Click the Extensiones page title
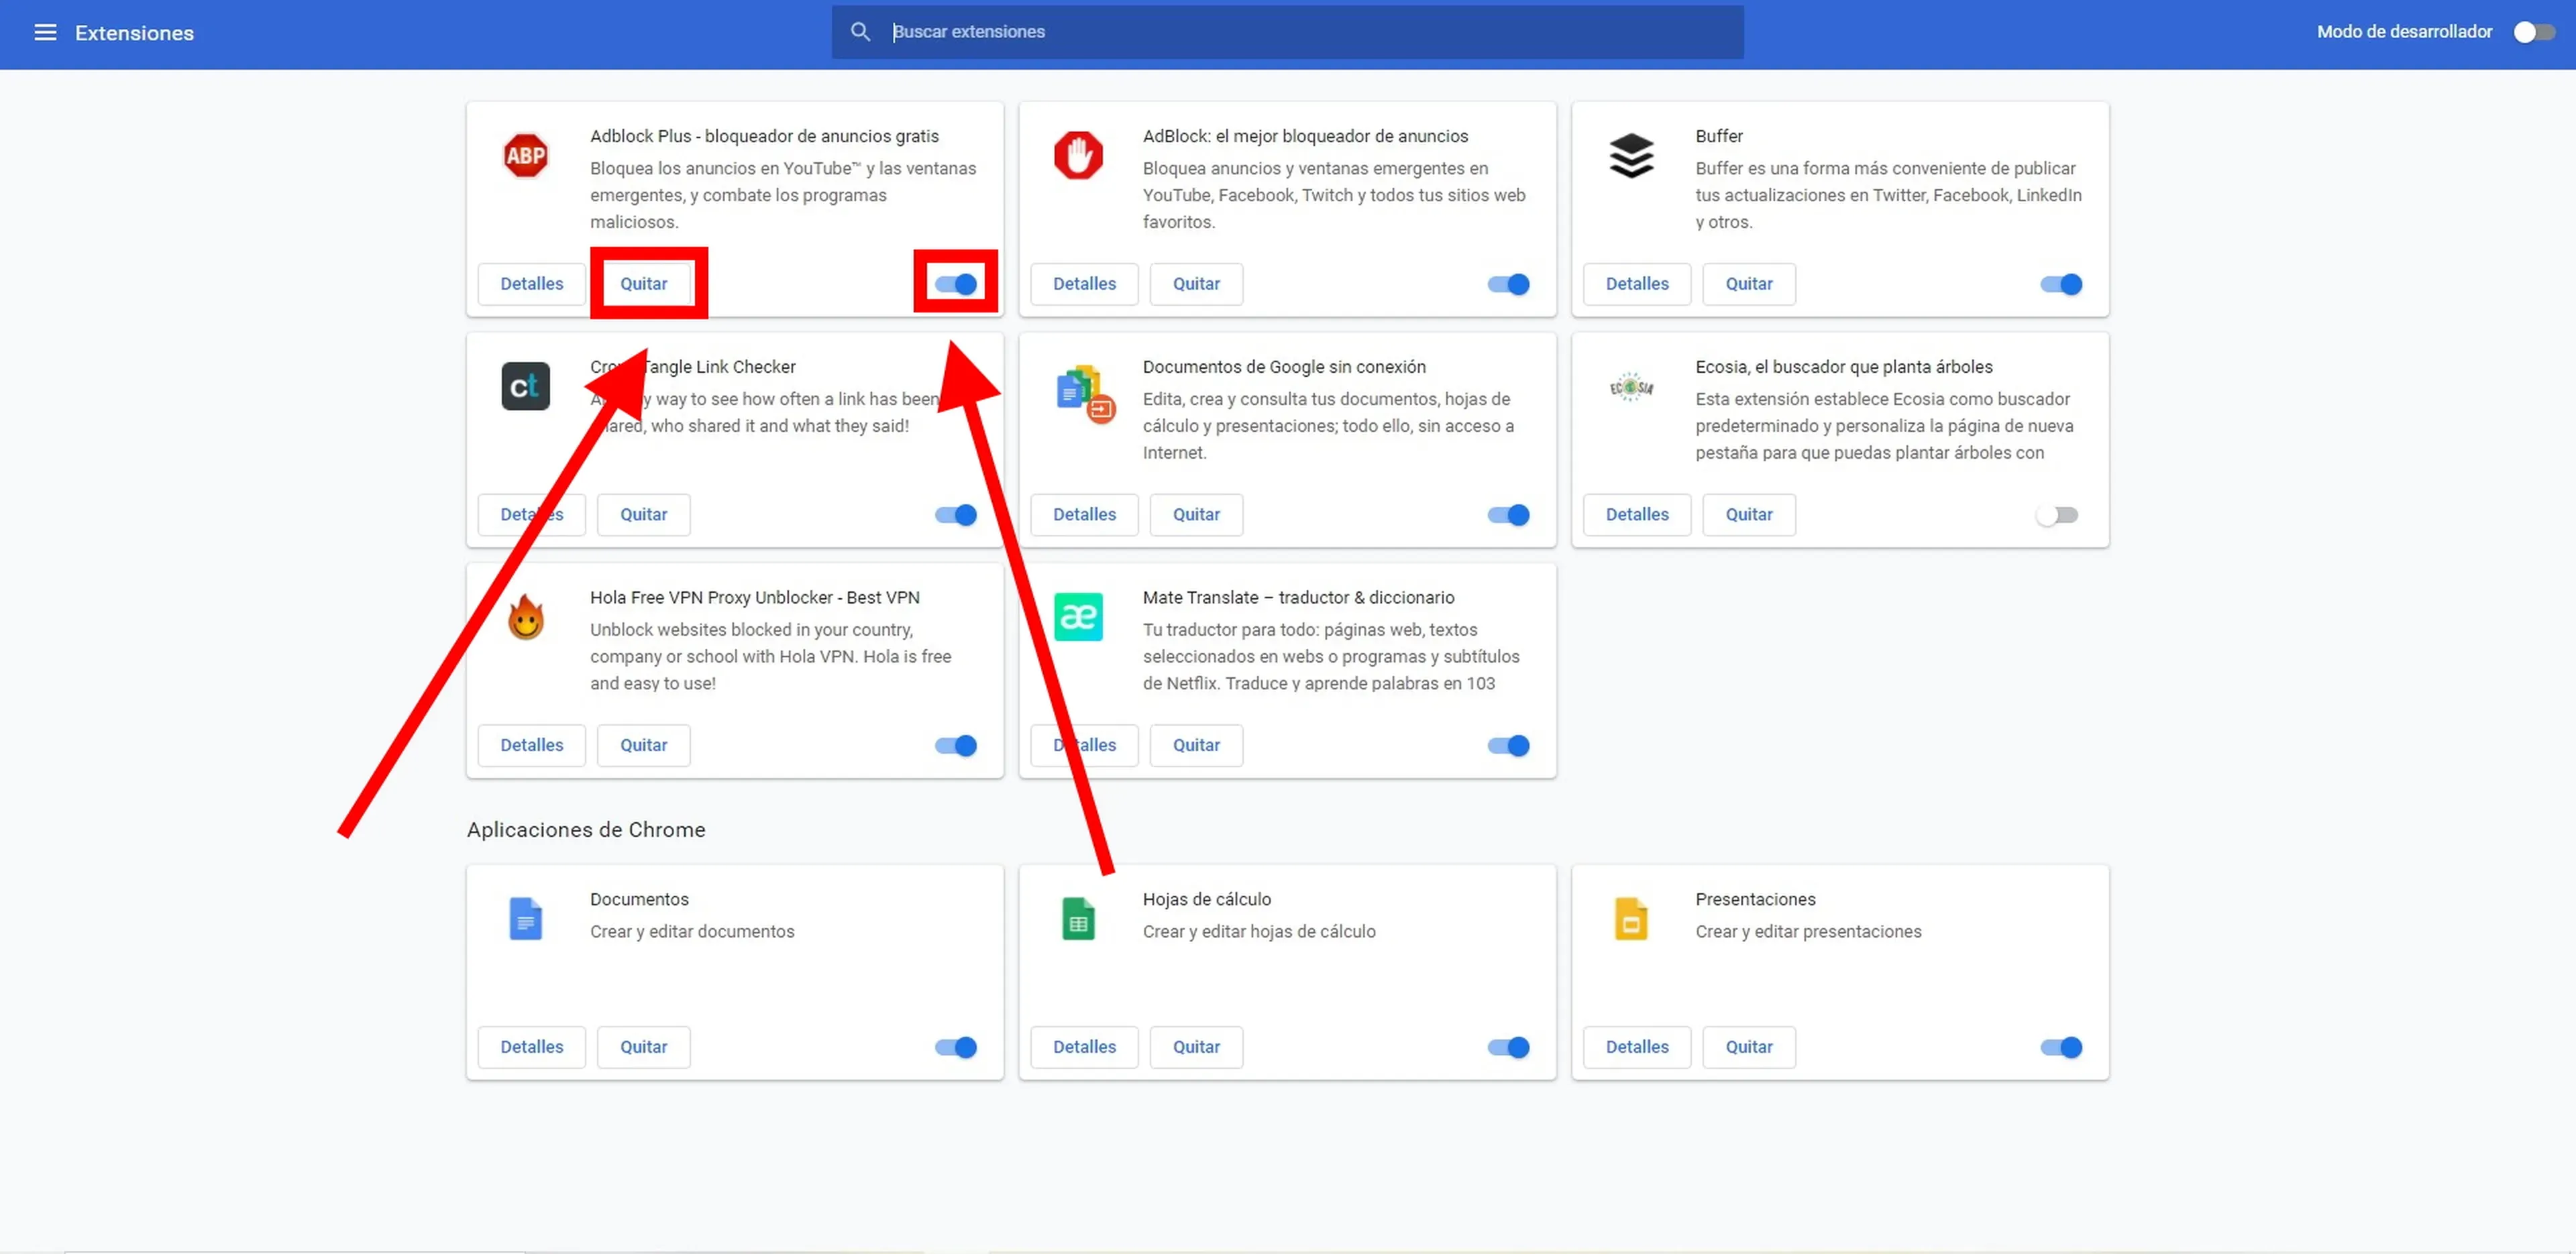The image size is (2576, 1254). 134,33
